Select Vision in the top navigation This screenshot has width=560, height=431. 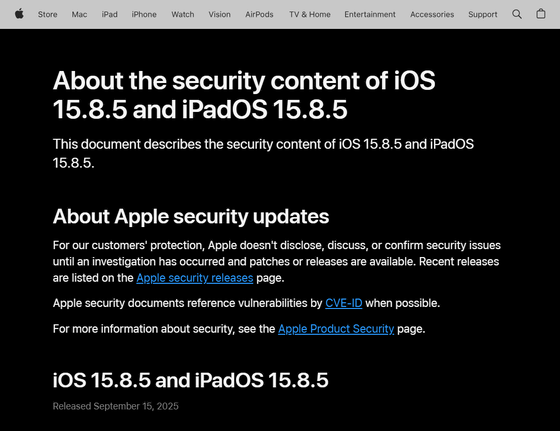(x=219, y=14)
